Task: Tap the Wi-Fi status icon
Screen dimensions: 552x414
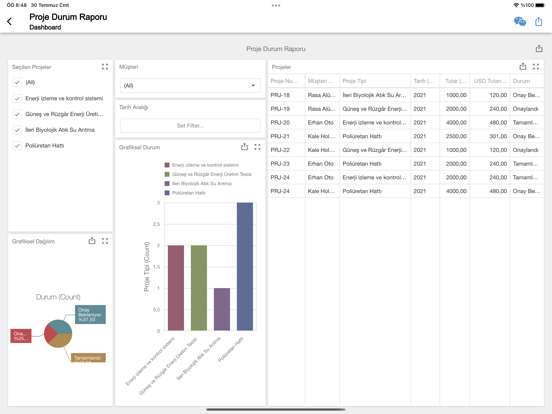Action: [x=516, y=5]
